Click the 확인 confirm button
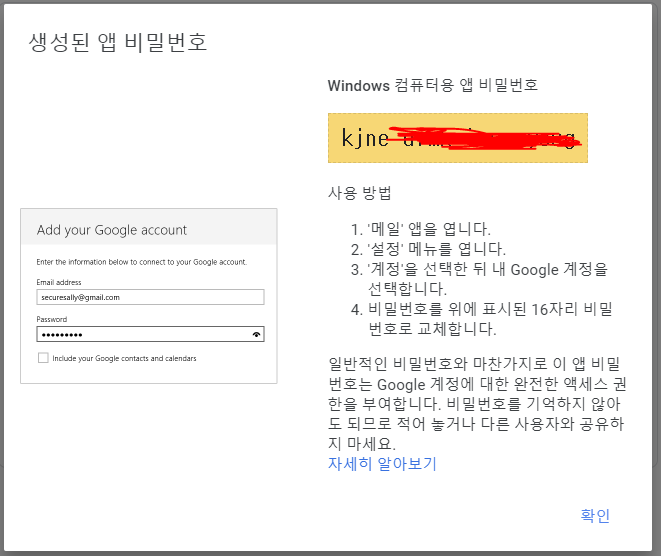 point(595,516)
